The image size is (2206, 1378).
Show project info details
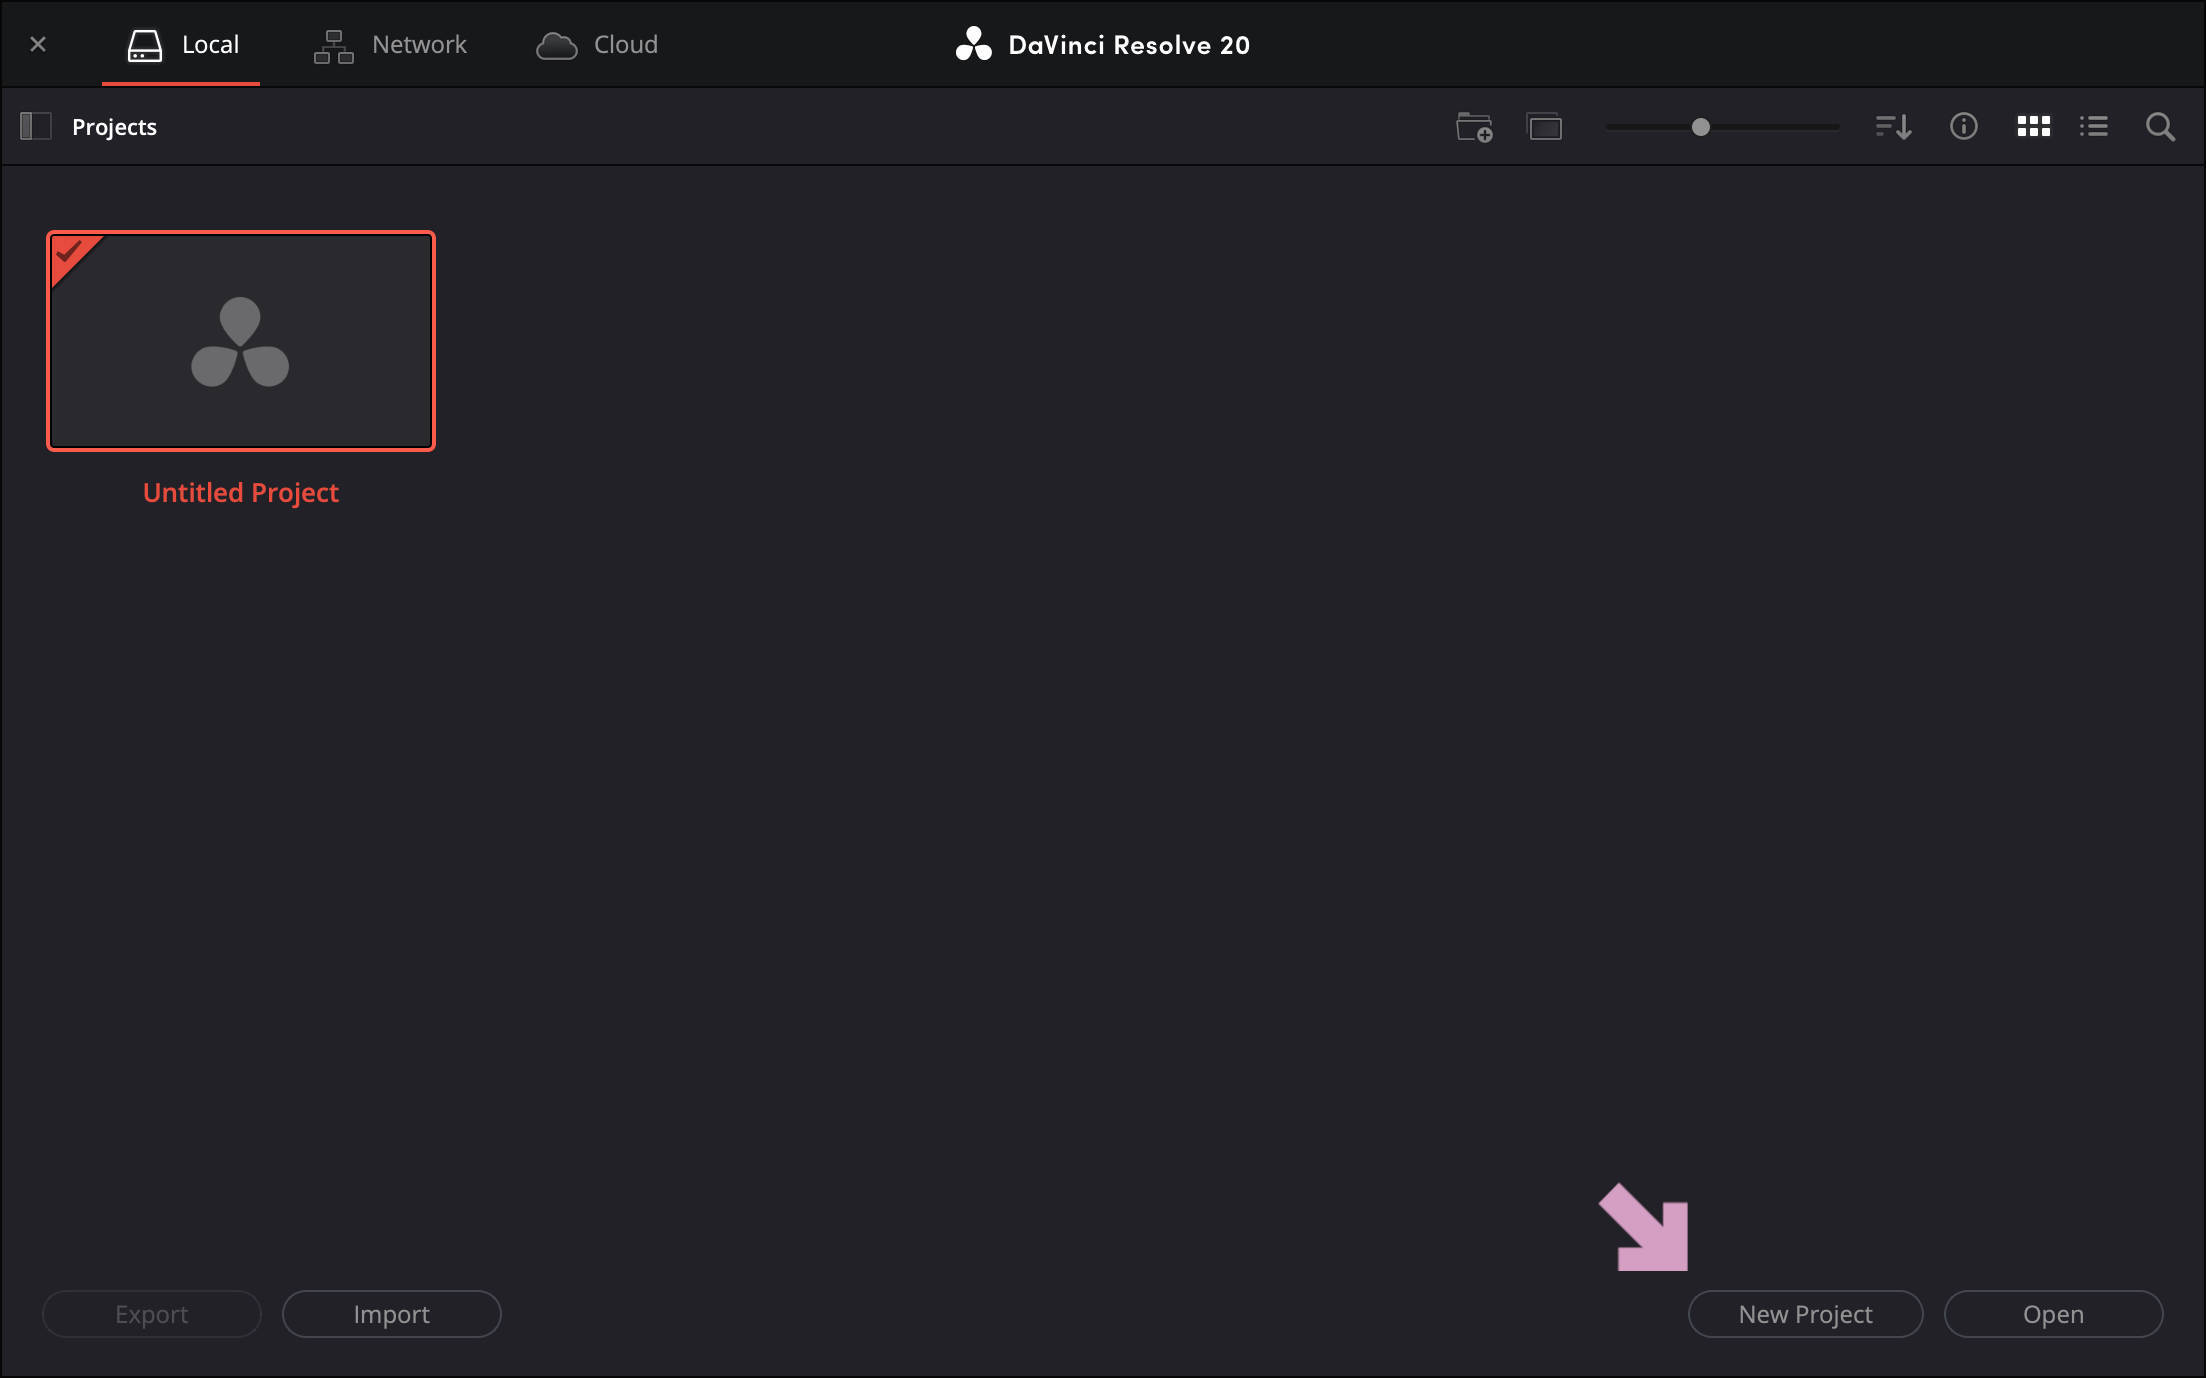tap(1963, 127)
